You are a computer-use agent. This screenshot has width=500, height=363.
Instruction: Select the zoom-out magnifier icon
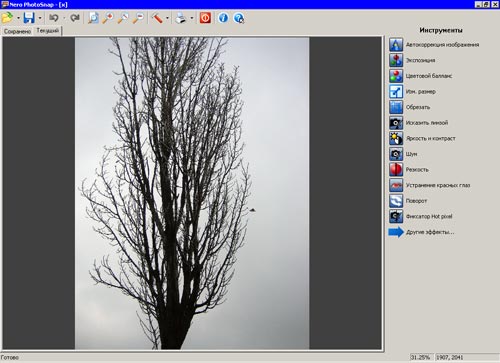(138, 18)
